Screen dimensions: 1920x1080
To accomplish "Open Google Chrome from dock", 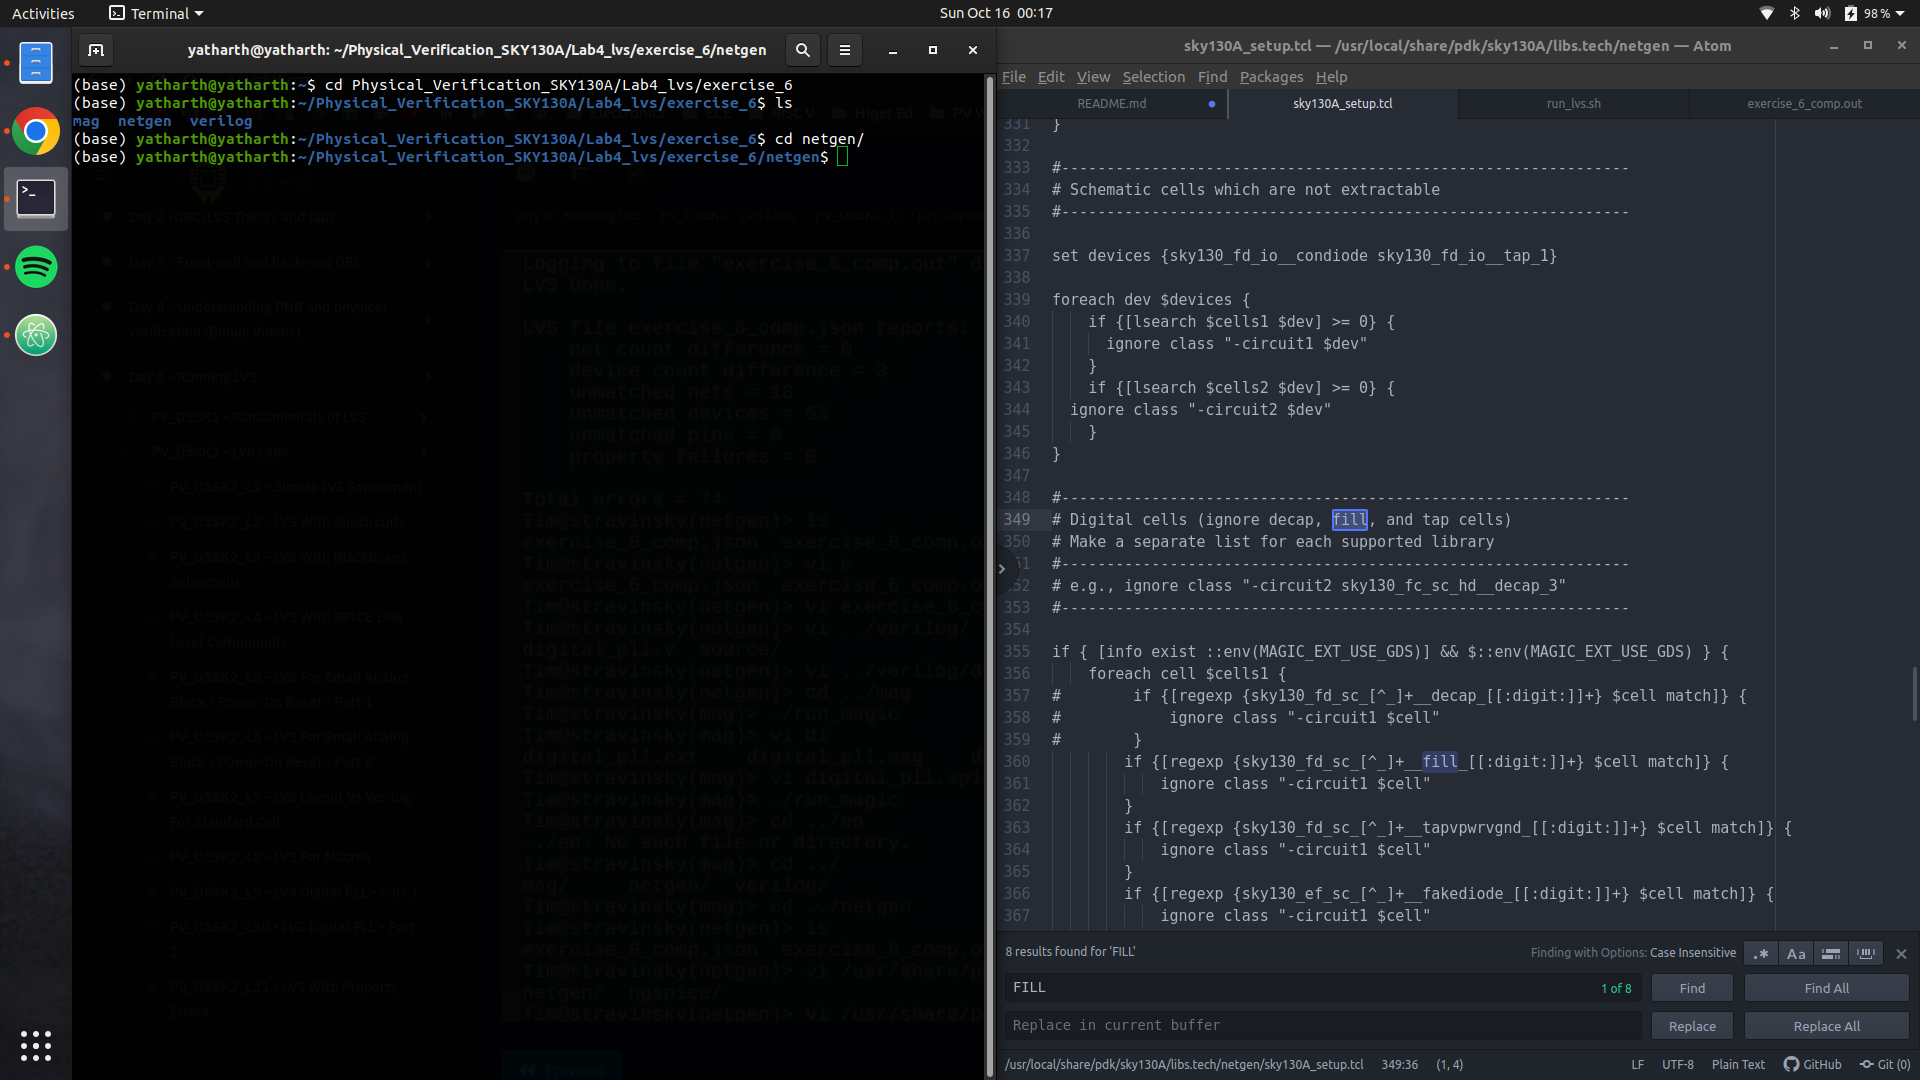I will tap(36, 131).
